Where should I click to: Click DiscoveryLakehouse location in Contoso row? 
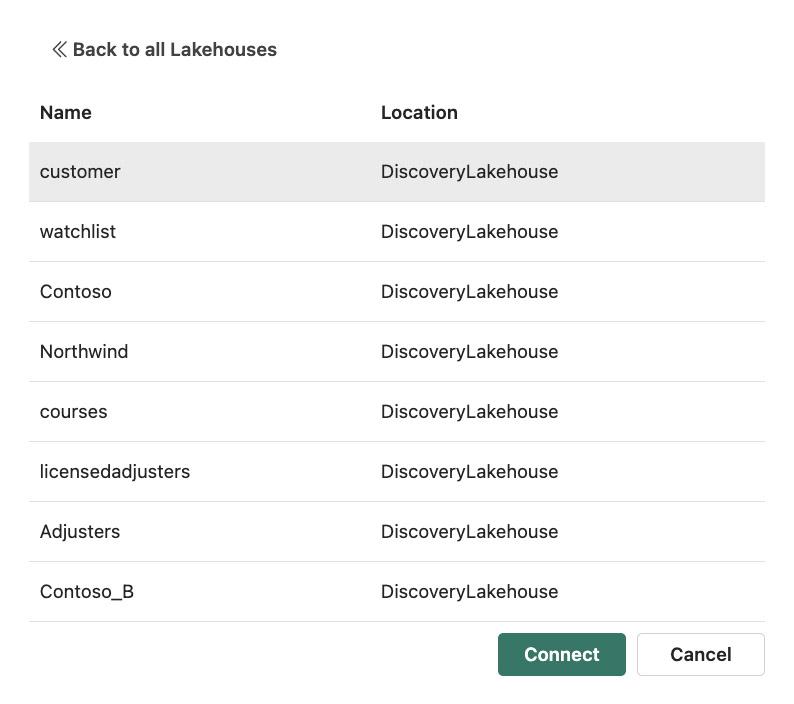coord(469,292)
